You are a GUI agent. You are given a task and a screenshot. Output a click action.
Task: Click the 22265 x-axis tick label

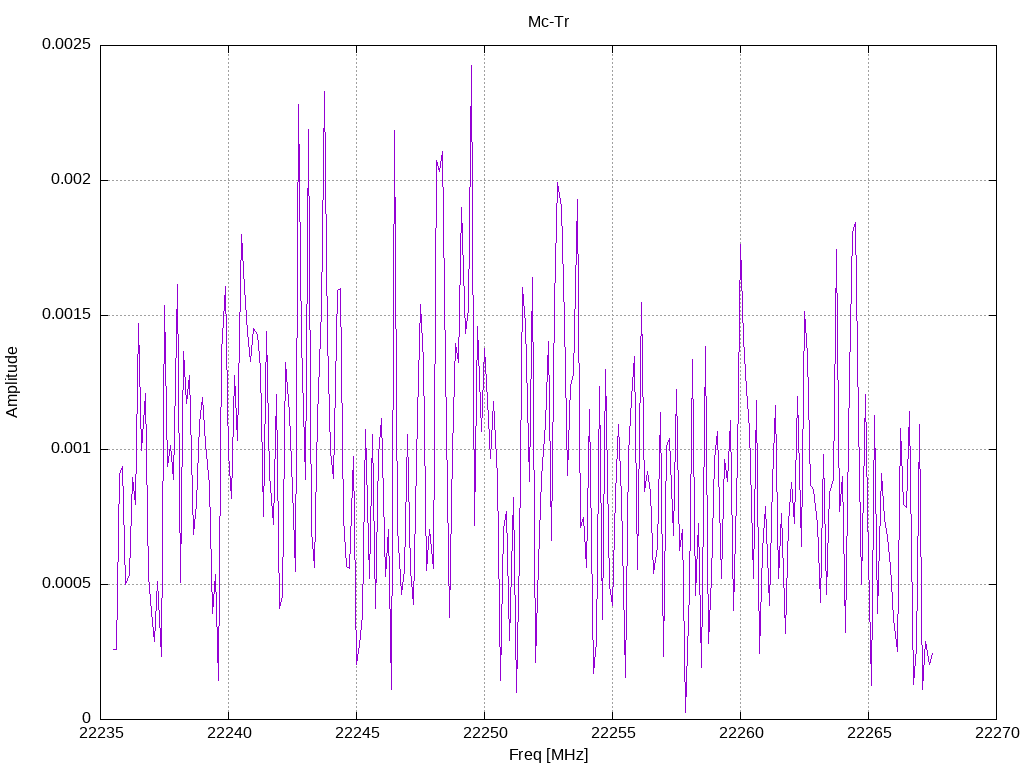pos(869,733)
